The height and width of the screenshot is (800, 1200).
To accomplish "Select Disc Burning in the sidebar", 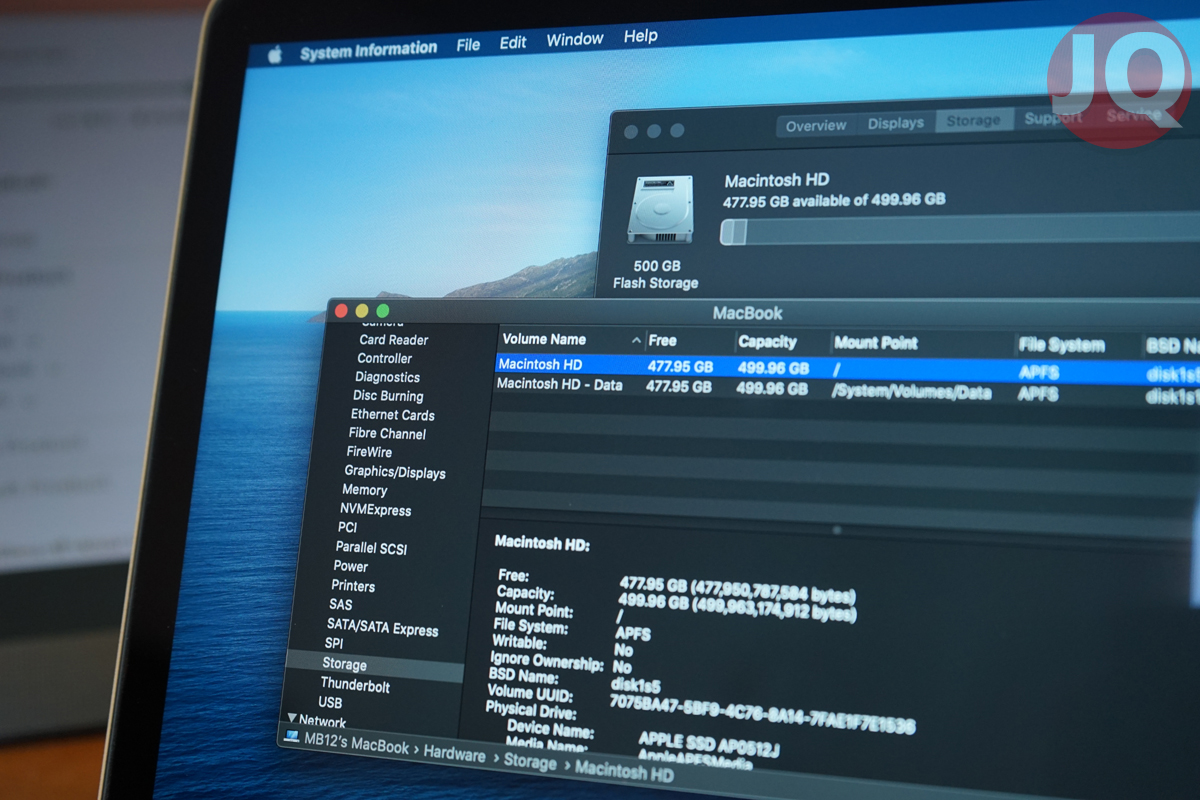I will tap(388, 396).
